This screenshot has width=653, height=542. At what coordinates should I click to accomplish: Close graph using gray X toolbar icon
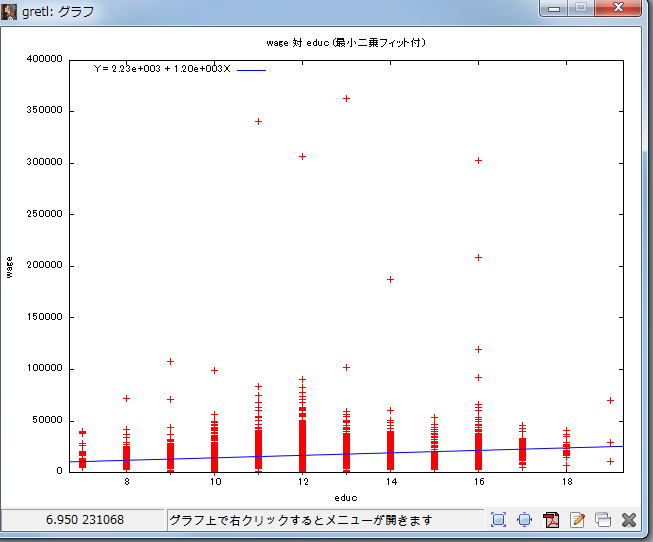629,520
